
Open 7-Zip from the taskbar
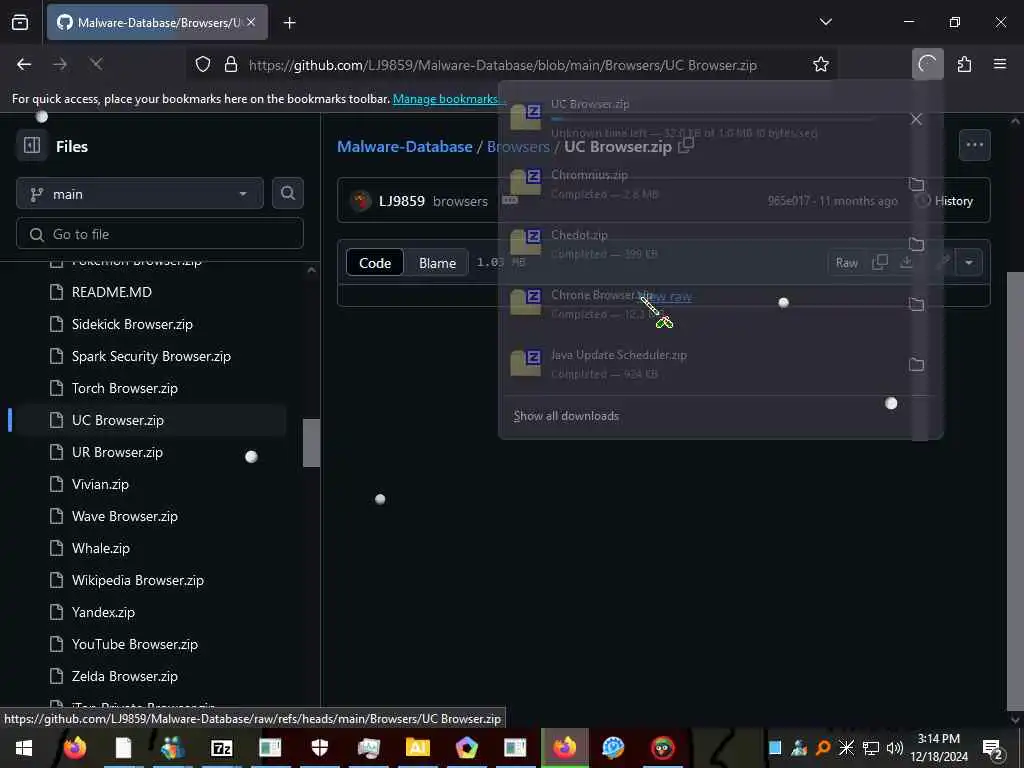(x=221, y=748)
